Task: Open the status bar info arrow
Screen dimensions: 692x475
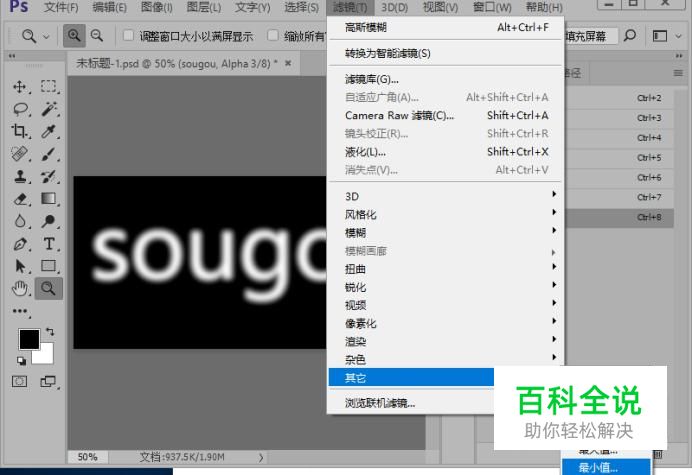Action: 261,457
